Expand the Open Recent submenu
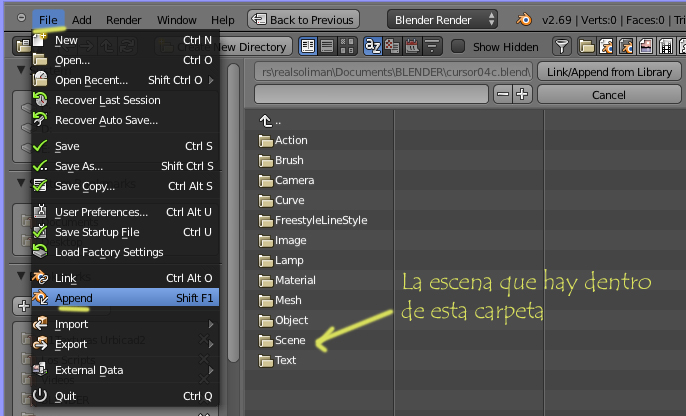Viewport: 686px width, 416px height. (125, 80)
